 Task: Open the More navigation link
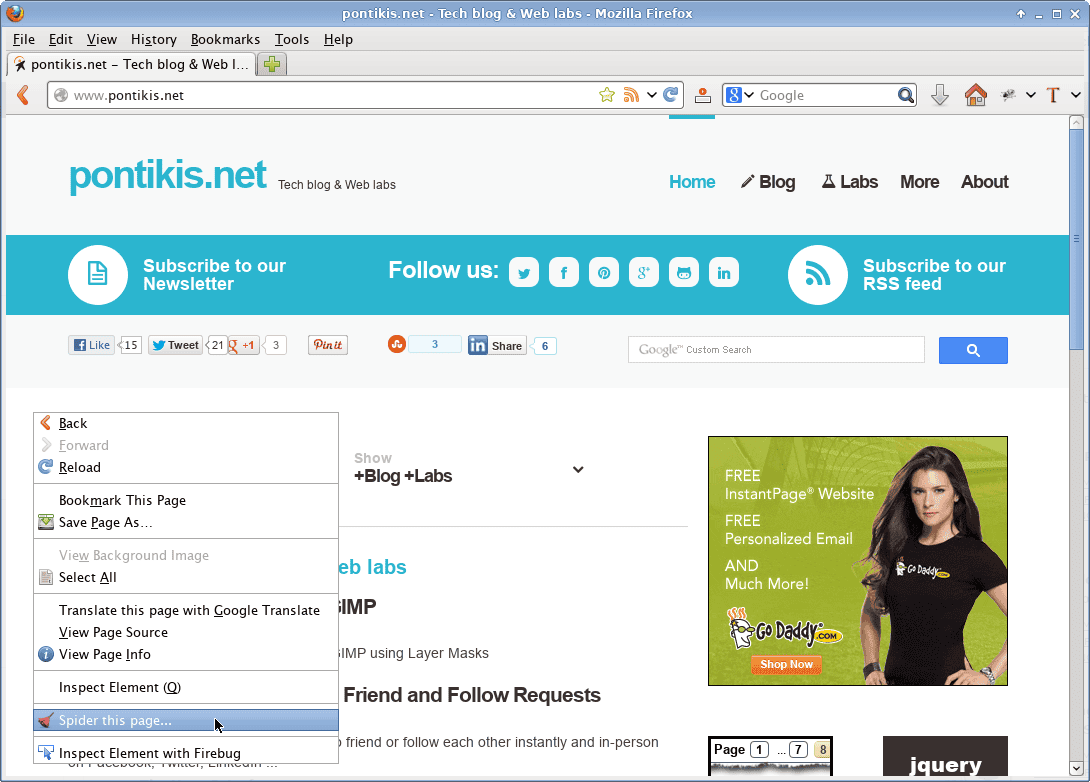point(920,182)
